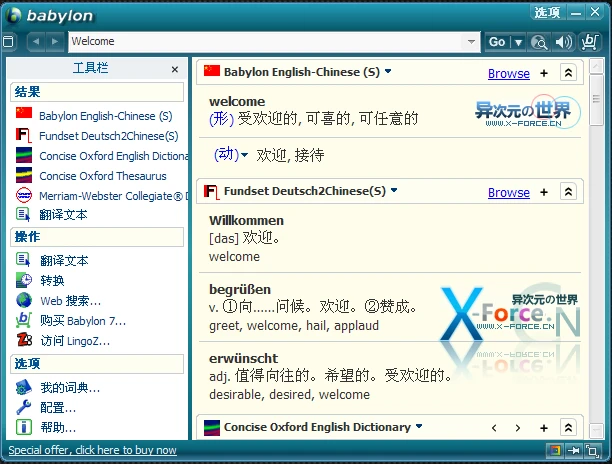This screenshot has height=464, width=612.
Task: Click the 配置 wrench icon
Action: pos(23,407)
